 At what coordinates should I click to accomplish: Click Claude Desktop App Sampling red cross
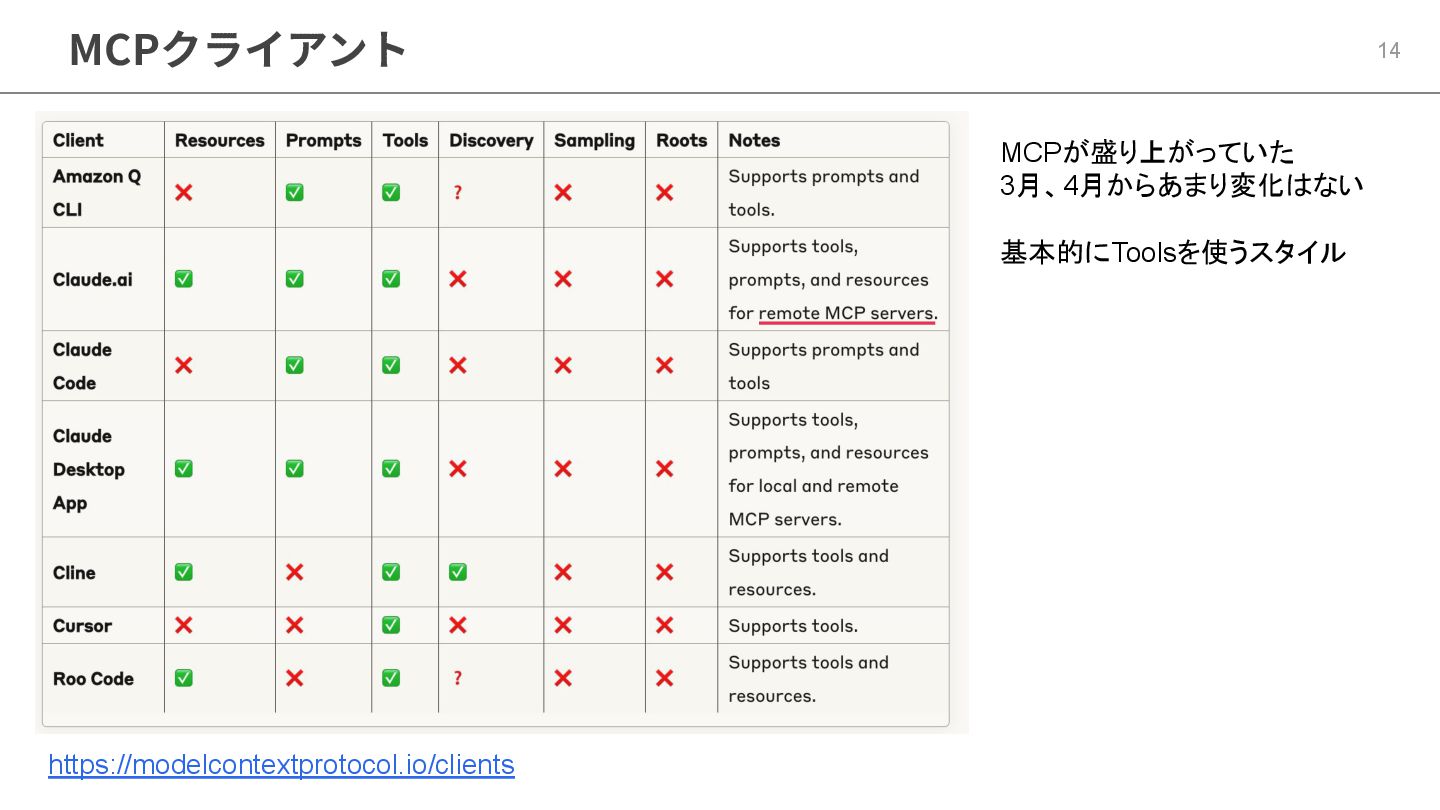[563, 468]
